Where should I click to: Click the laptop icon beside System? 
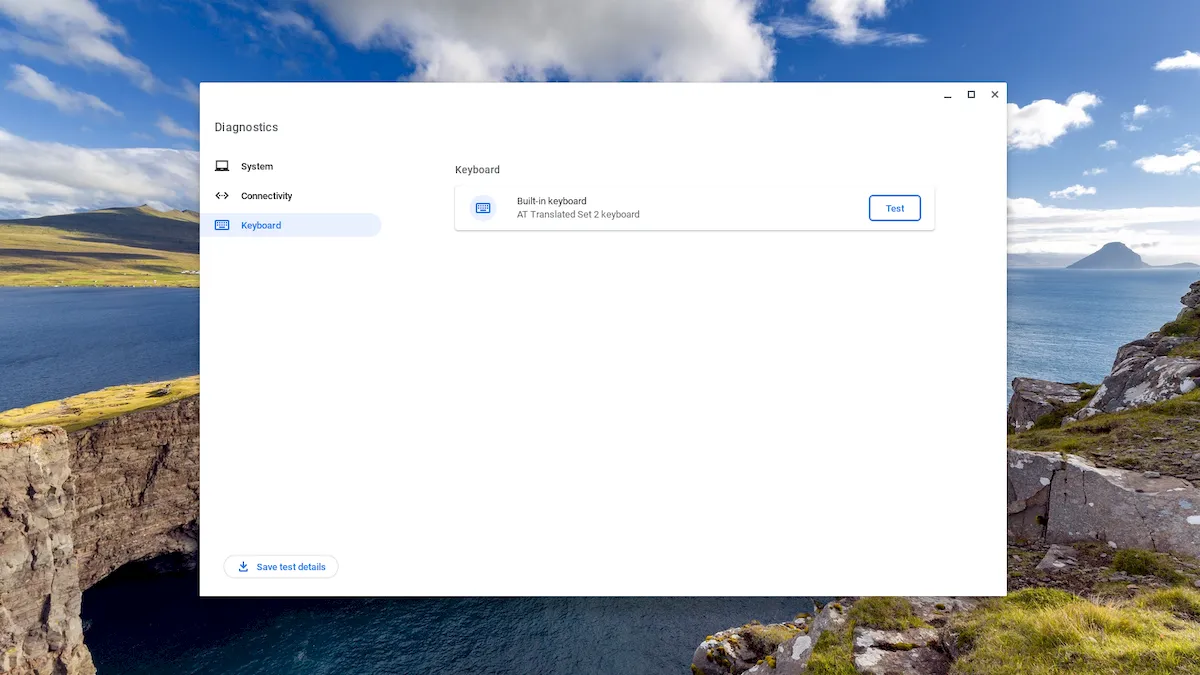tap(222, 167)
